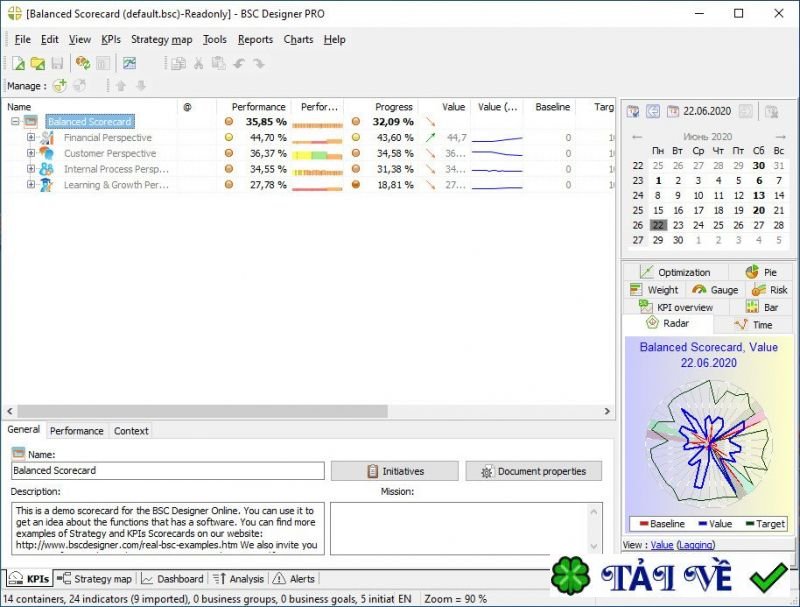Select the Gauge chart tab

coord(715,290)
